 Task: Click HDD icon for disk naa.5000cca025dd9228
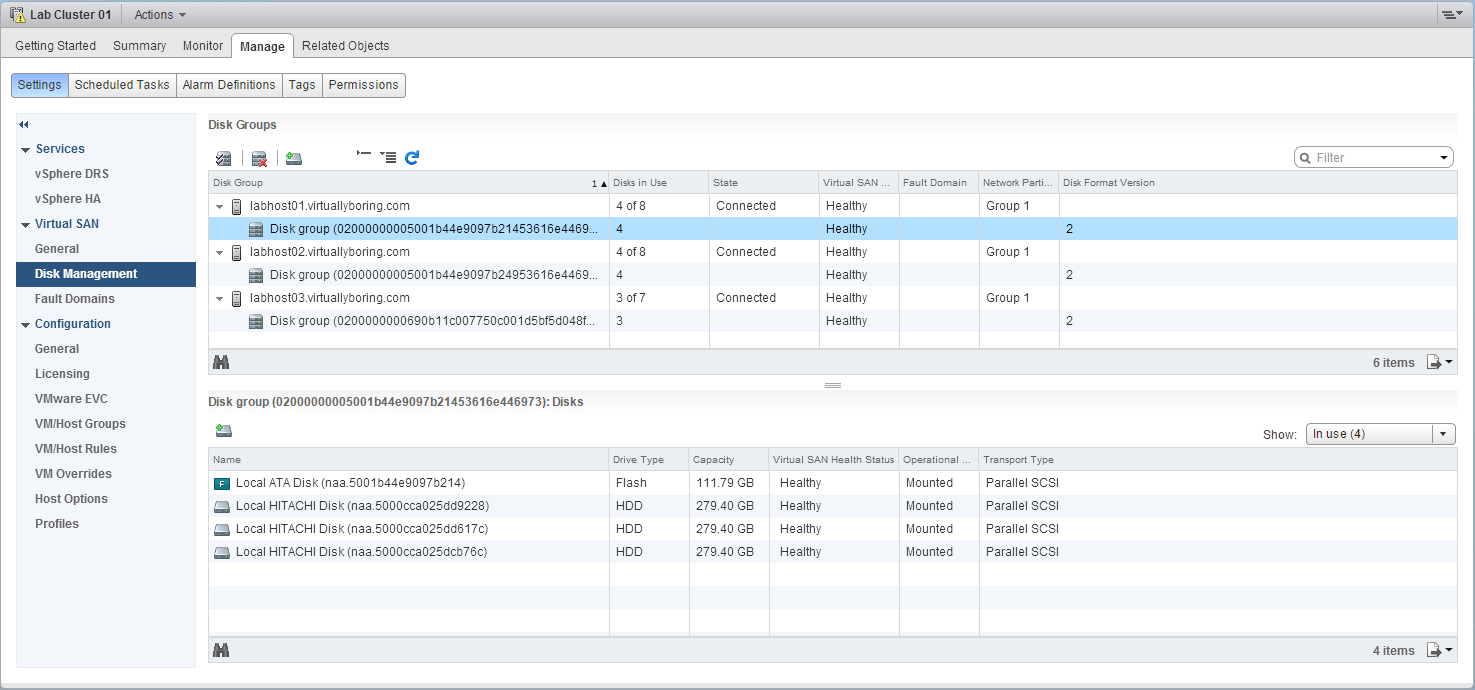222,506
